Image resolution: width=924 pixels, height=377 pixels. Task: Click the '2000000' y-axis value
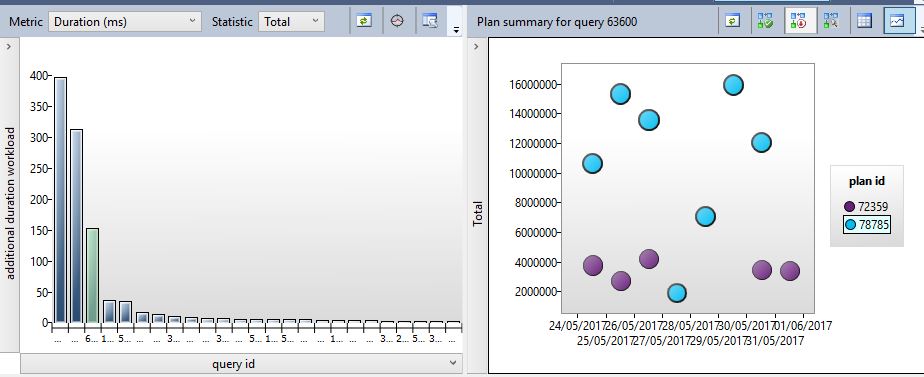tap(535, 292)
